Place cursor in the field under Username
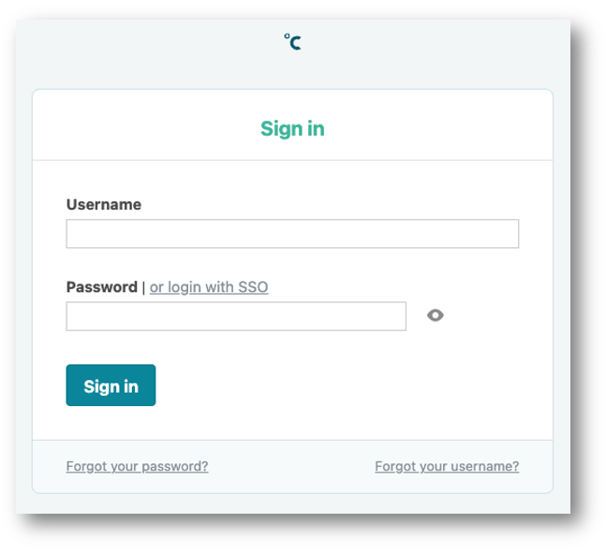 click(x=293, y=233)
